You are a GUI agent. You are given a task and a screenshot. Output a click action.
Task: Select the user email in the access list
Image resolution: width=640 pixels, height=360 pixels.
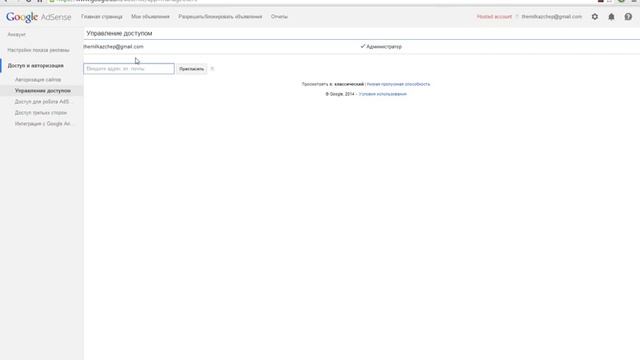[x=113, y=47]
